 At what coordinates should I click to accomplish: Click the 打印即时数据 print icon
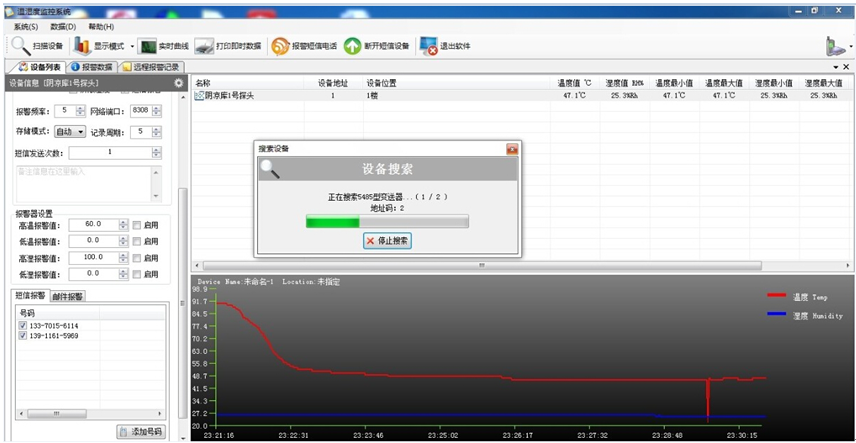point(204,46)
